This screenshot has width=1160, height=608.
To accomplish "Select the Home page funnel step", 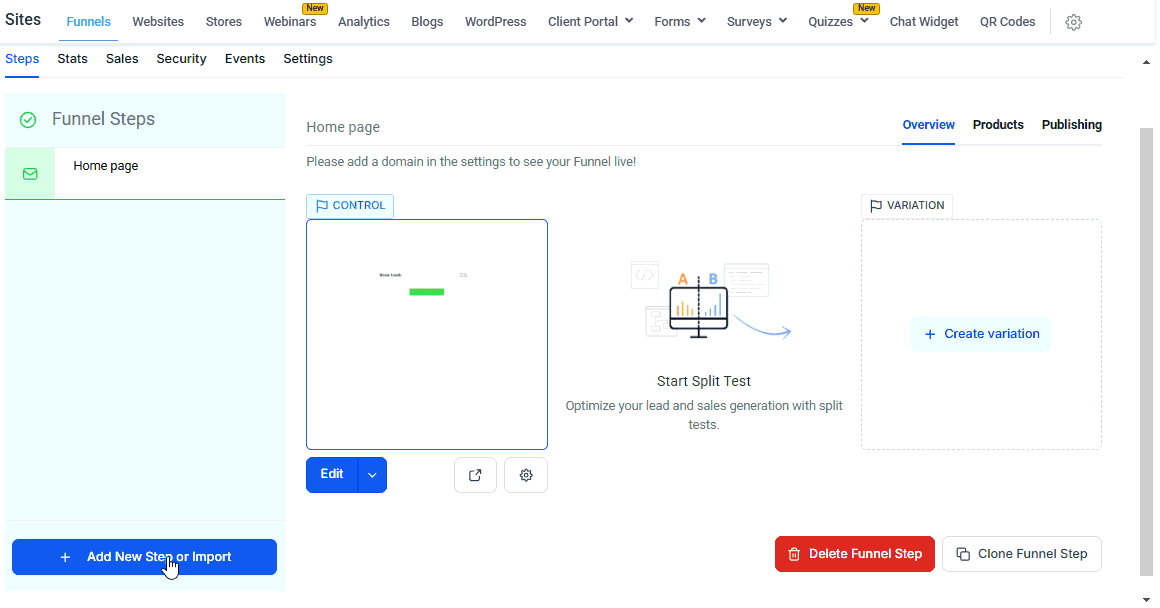I will 145,174.
